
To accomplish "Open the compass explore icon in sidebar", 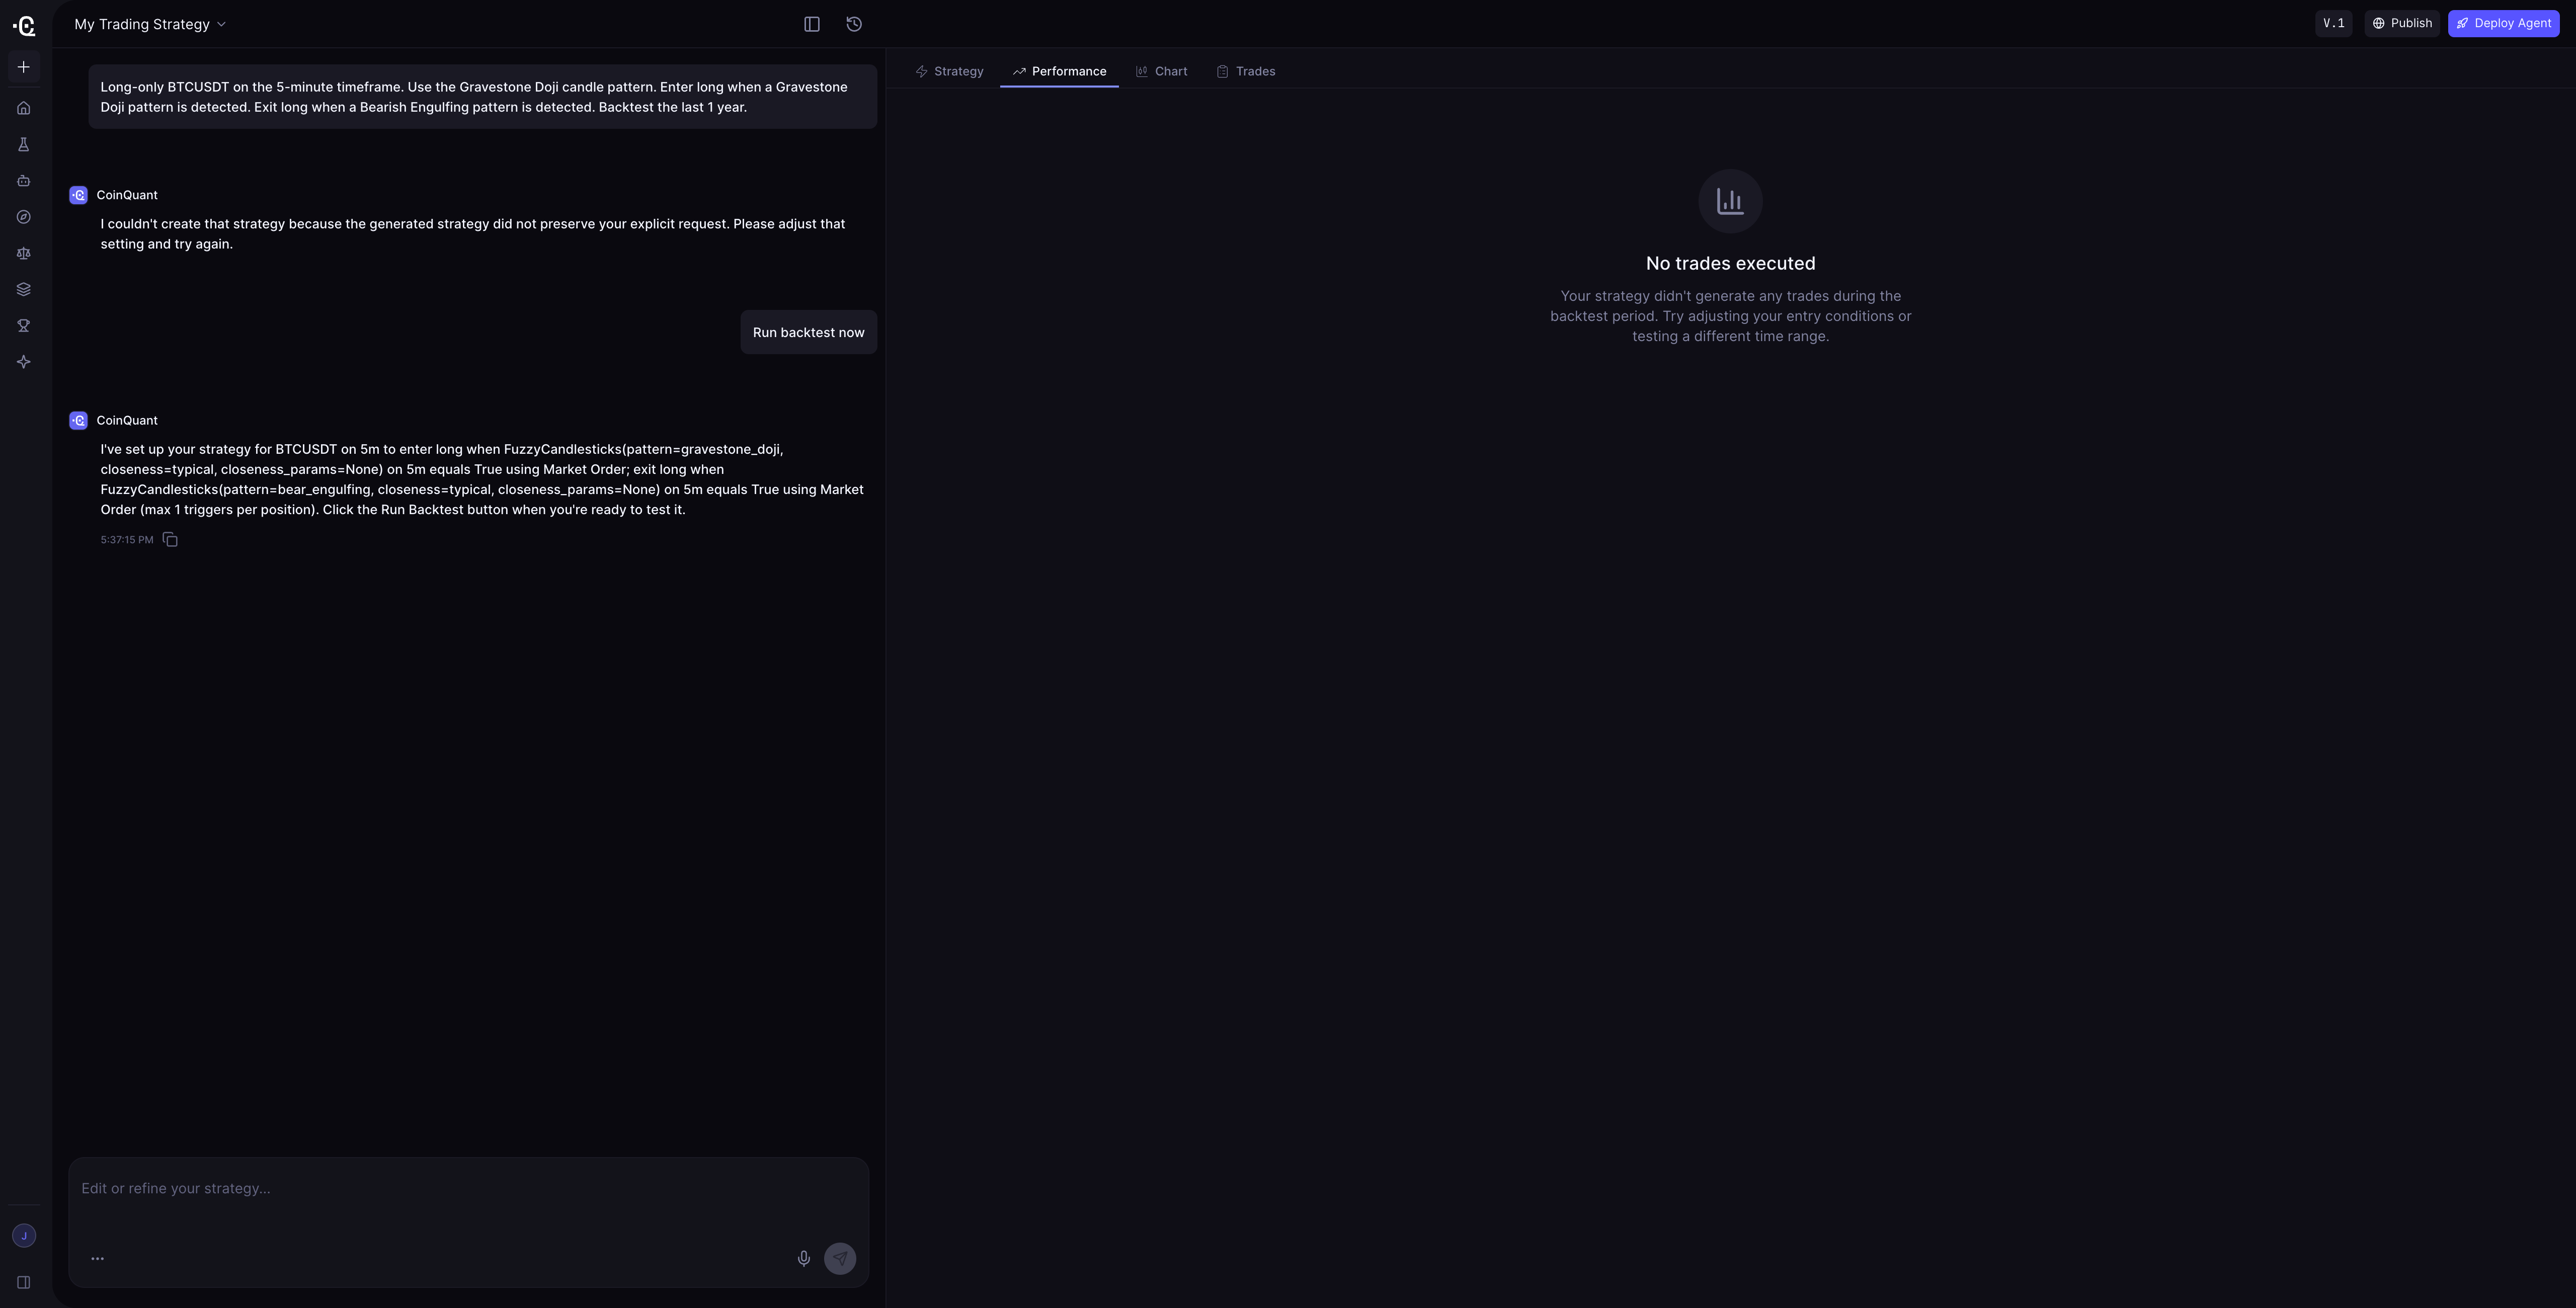I will click(24, 217).
